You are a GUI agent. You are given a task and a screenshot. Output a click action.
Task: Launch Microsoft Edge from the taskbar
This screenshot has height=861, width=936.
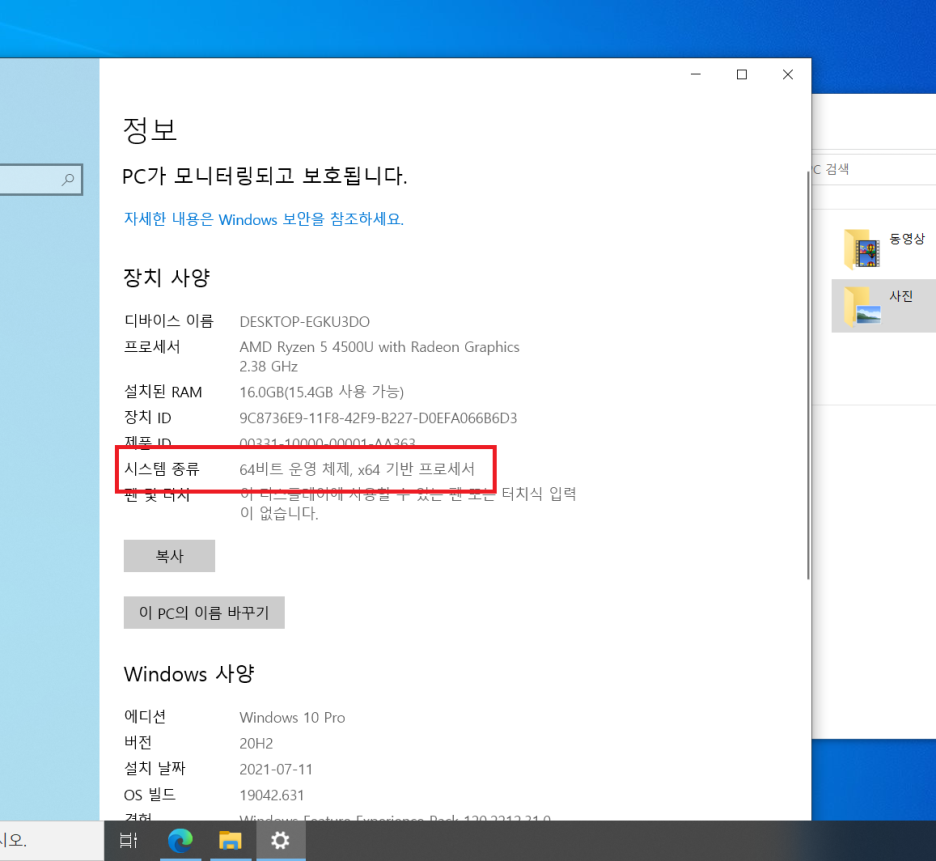180,841
